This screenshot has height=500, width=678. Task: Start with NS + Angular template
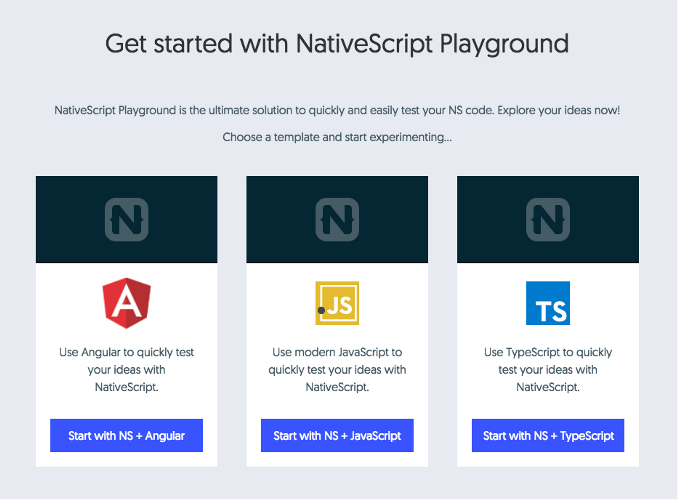pyautogui.click(x=126, y=436)
